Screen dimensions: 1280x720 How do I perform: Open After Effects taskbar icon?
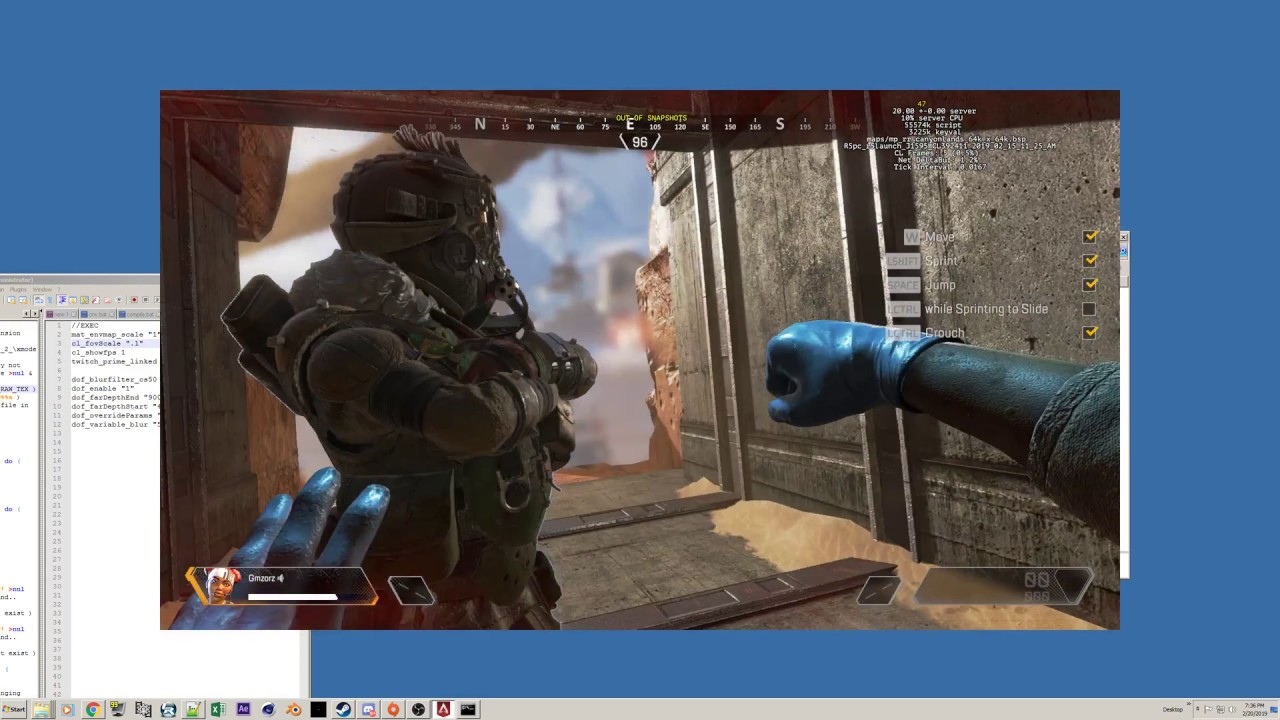pos(243,709)
